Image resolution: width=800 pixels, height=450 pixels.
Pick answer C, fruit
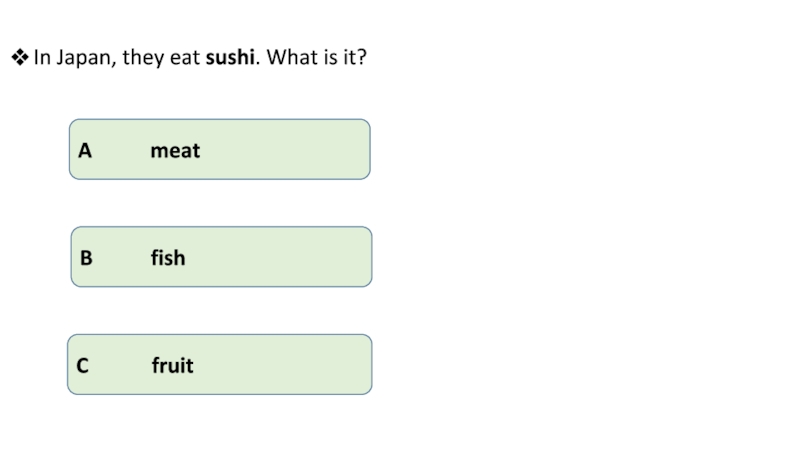(x=221, y=365)
